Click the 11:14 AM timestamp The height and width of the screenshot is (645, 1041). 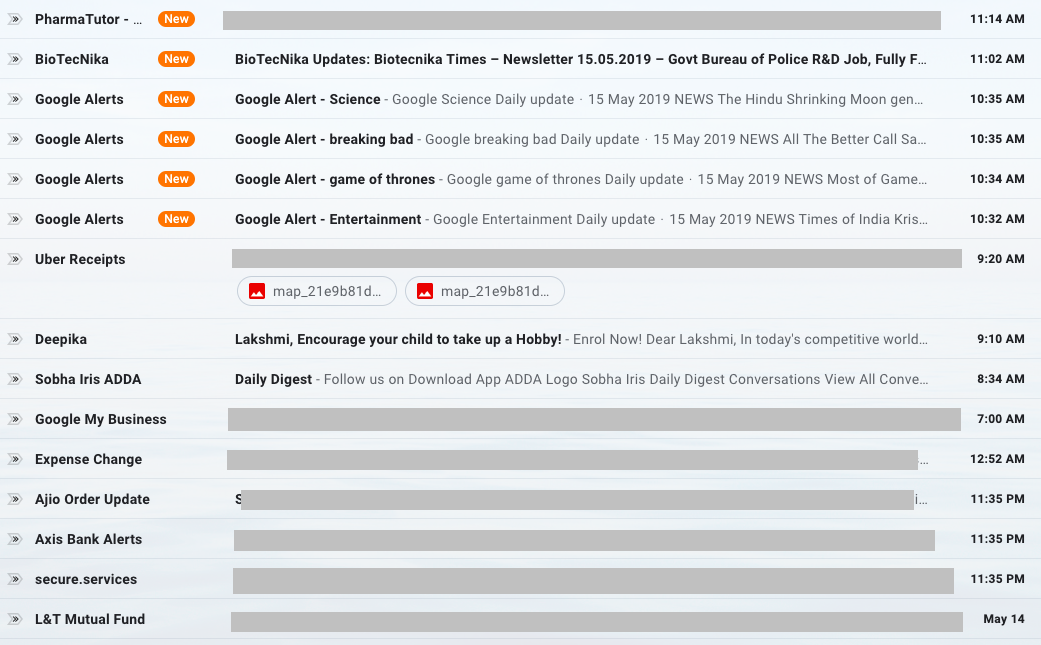pyautogui.click(x=997, y=19)
